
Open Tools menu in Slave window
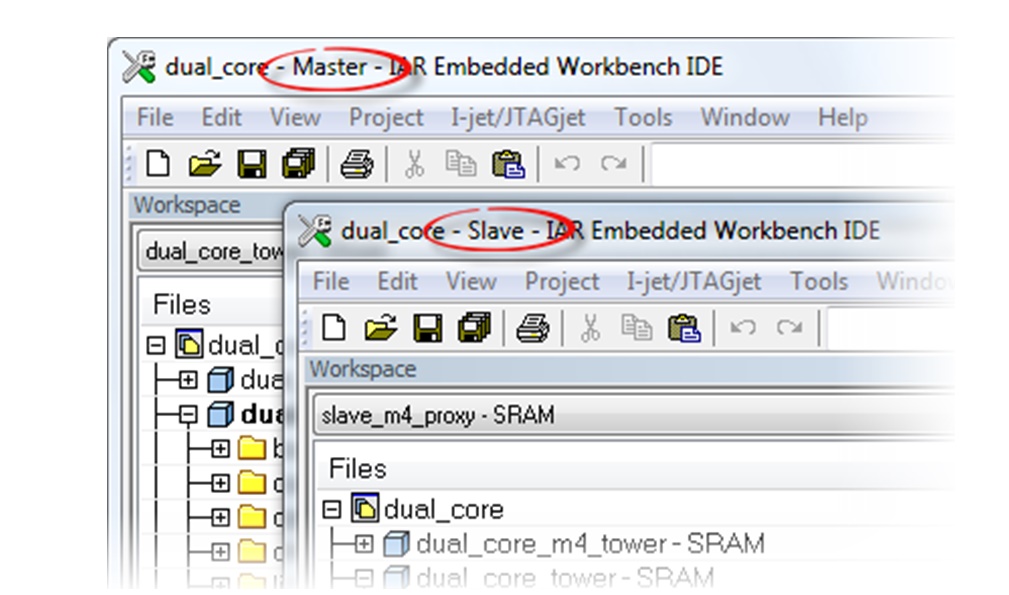point(818,282)
